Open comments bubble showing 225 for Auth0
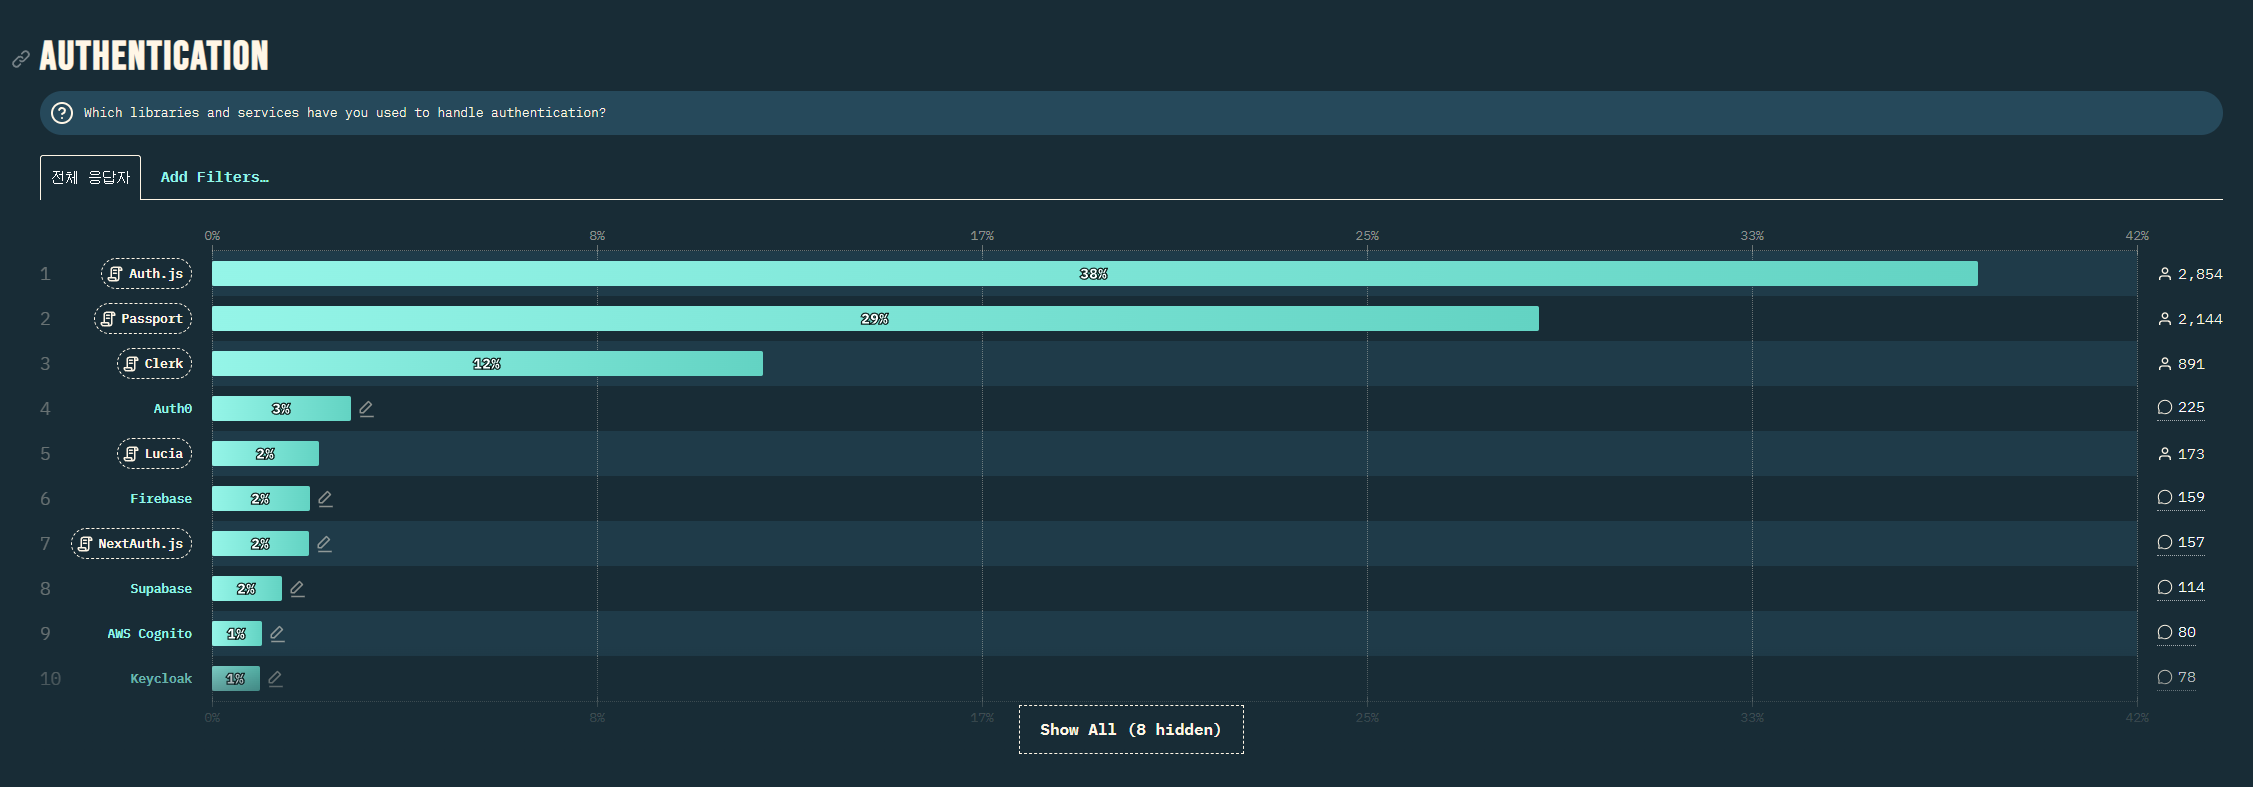The height and width of the screenshot is (787, 2253). tap(2180, 407)
